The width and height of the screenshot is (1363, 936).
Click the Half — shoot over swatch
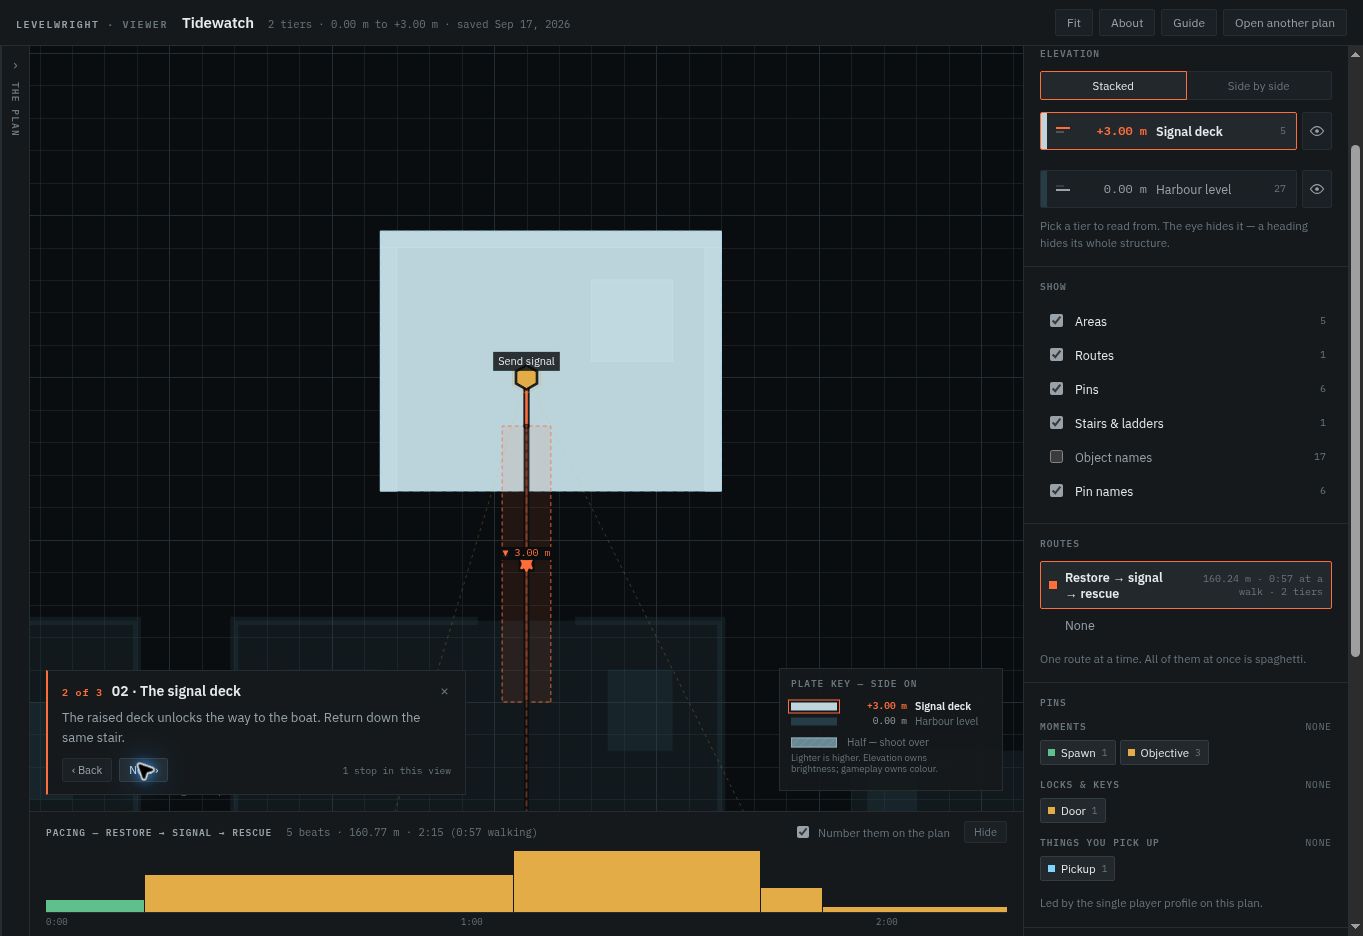click(x=814, y=742)
